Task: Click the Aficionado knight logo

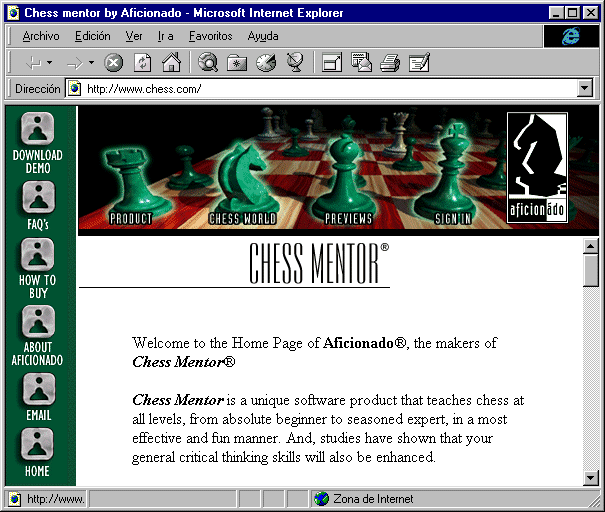Action: point(537,167)
